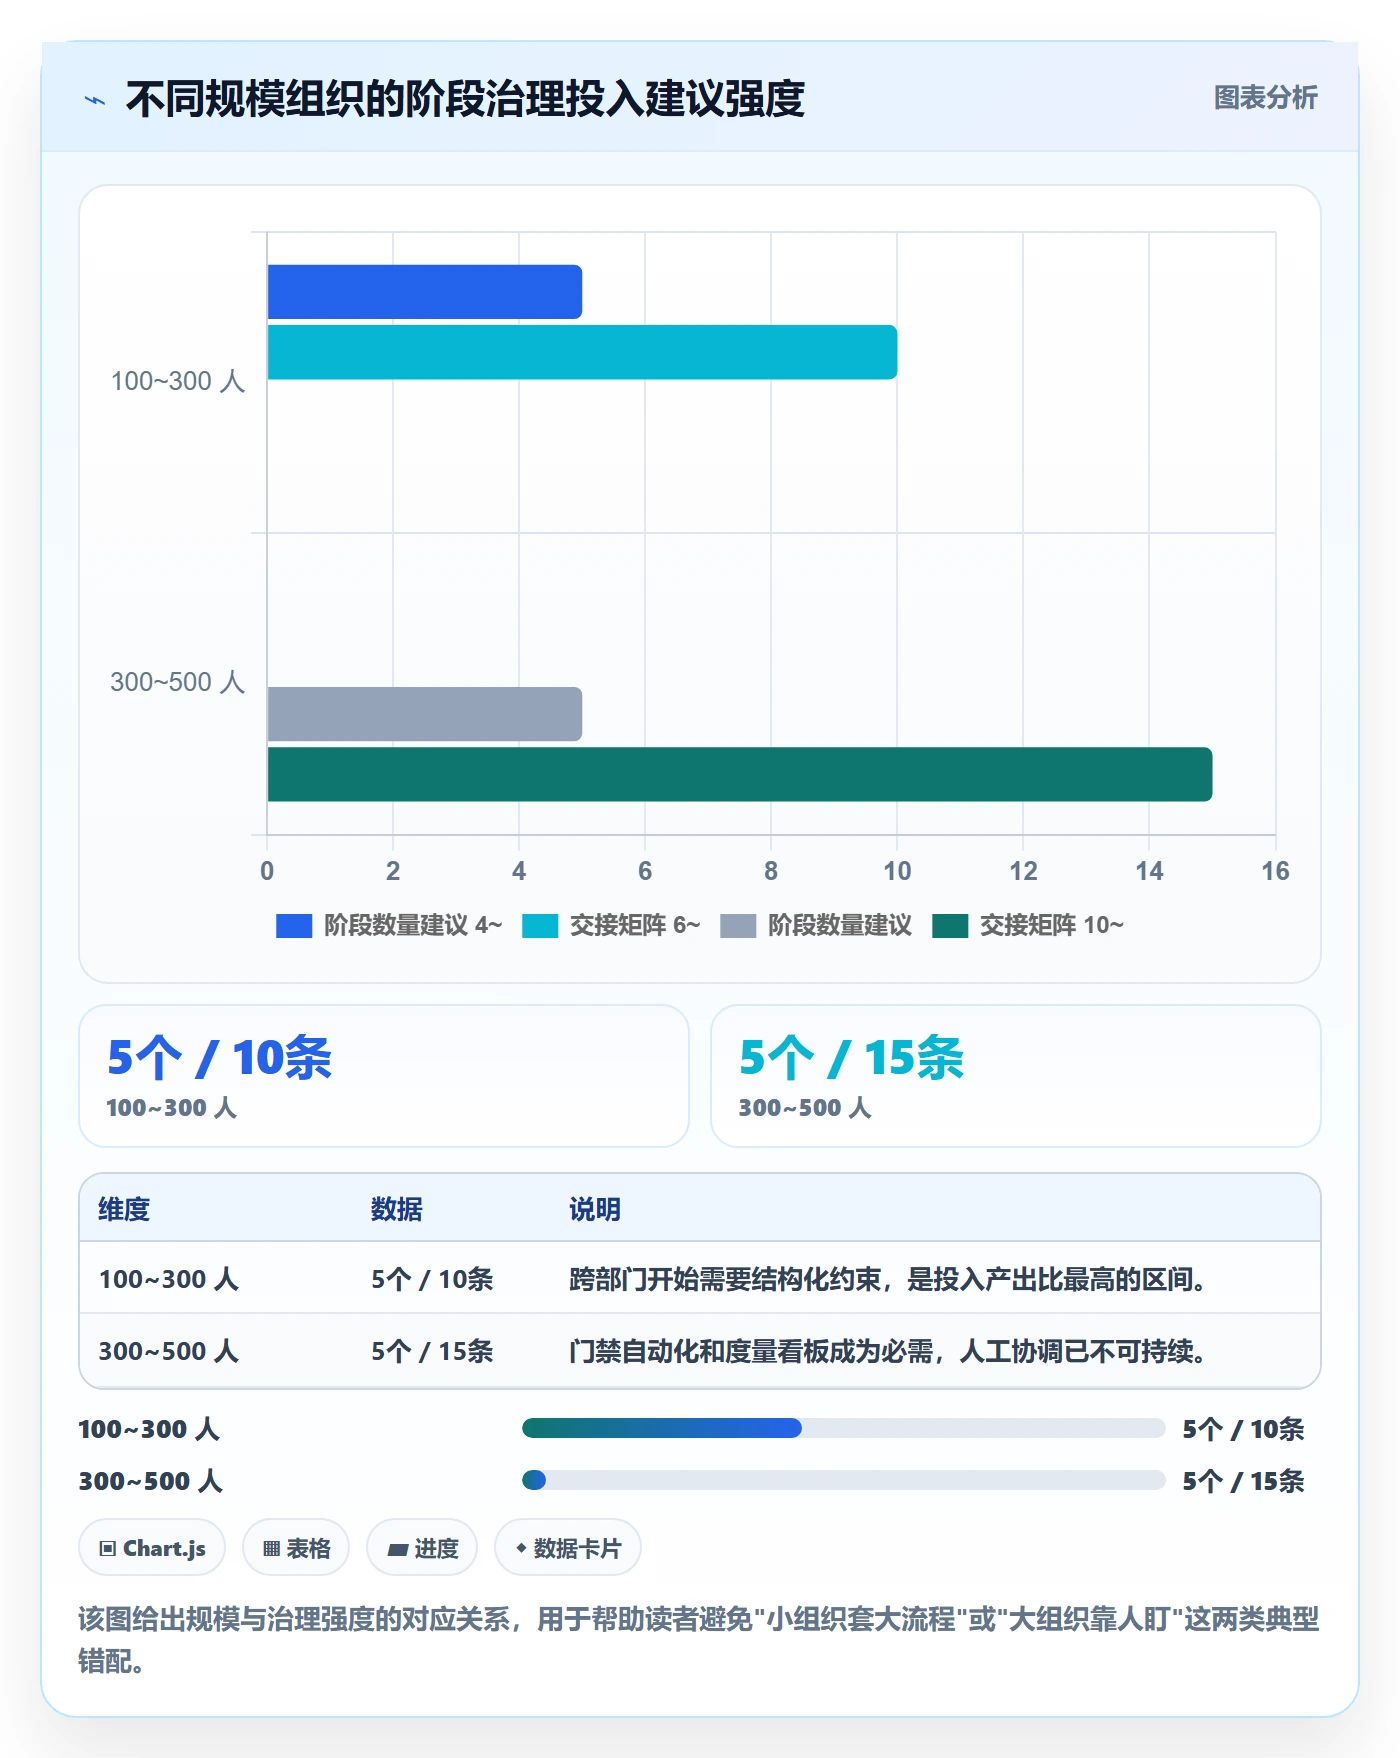Image resolution: width=1400 pixels, height=1758 pixels.
Task: Toggle the blue 阶段数量建议 4~ legend item
Action: 389,925
